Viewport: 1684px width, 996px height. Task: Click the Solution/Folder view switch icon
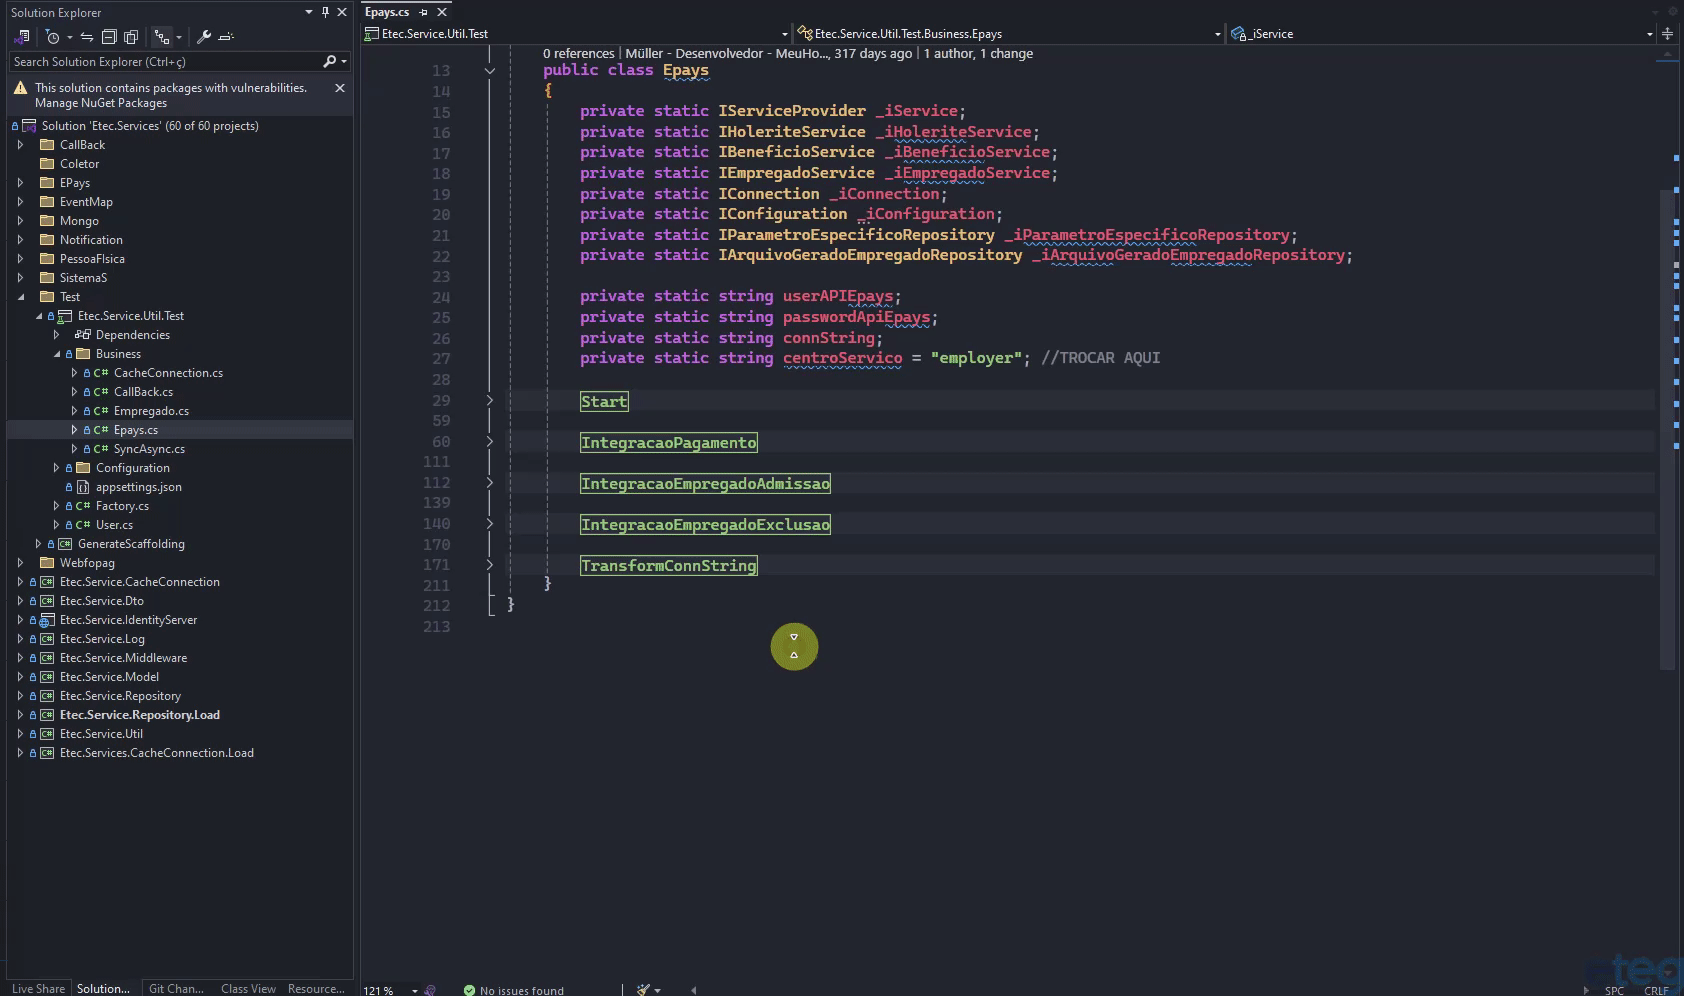pos(22,37)
